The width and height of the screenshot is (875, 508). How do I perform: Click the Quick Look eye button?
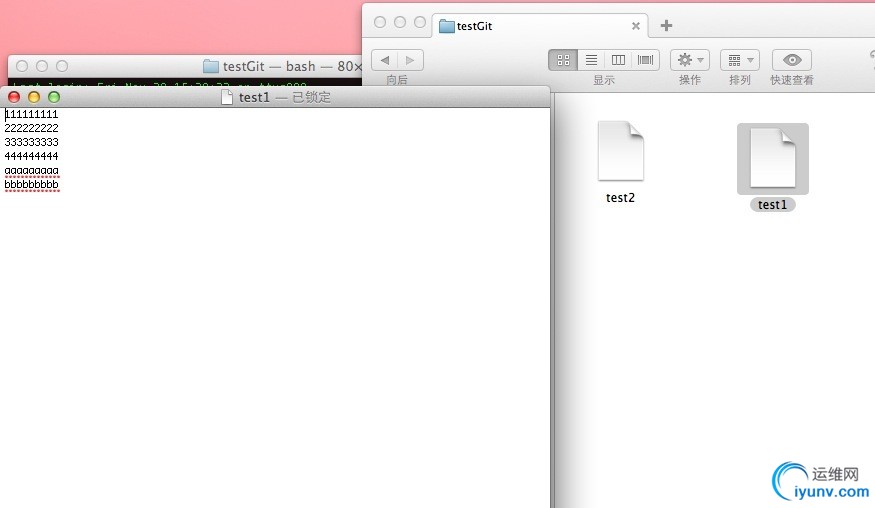click(792, 60)
